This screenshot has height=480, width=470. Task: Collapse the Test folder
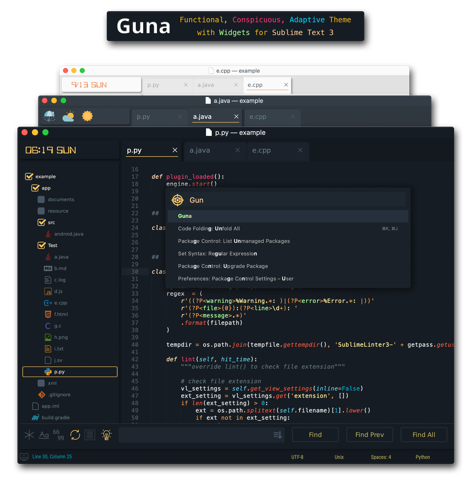pos(41,245)
